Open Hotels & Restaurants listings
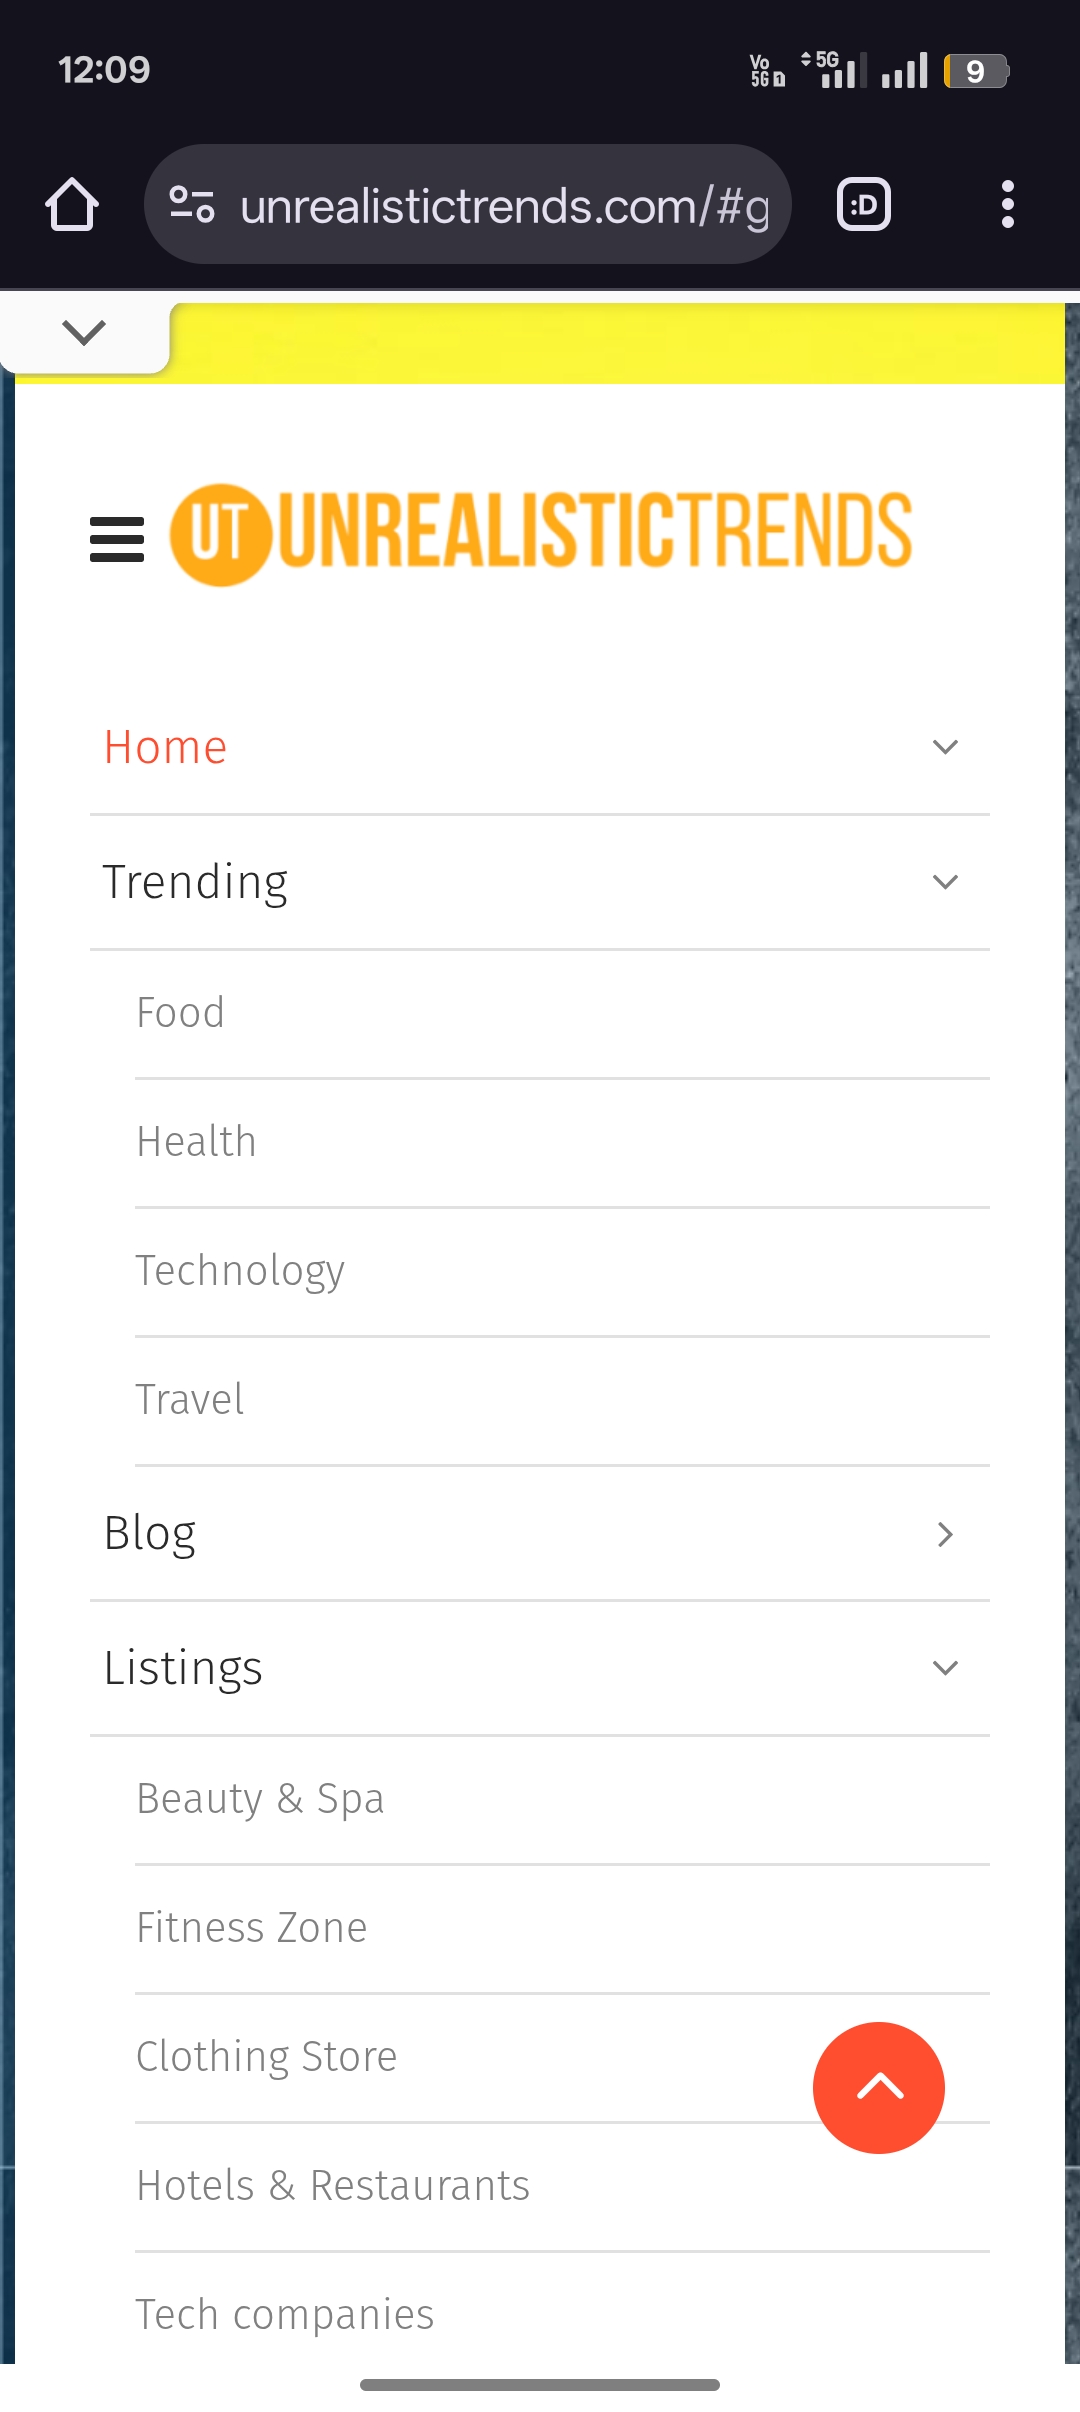The image size is (1080, 2412). tap(333, 2186)
